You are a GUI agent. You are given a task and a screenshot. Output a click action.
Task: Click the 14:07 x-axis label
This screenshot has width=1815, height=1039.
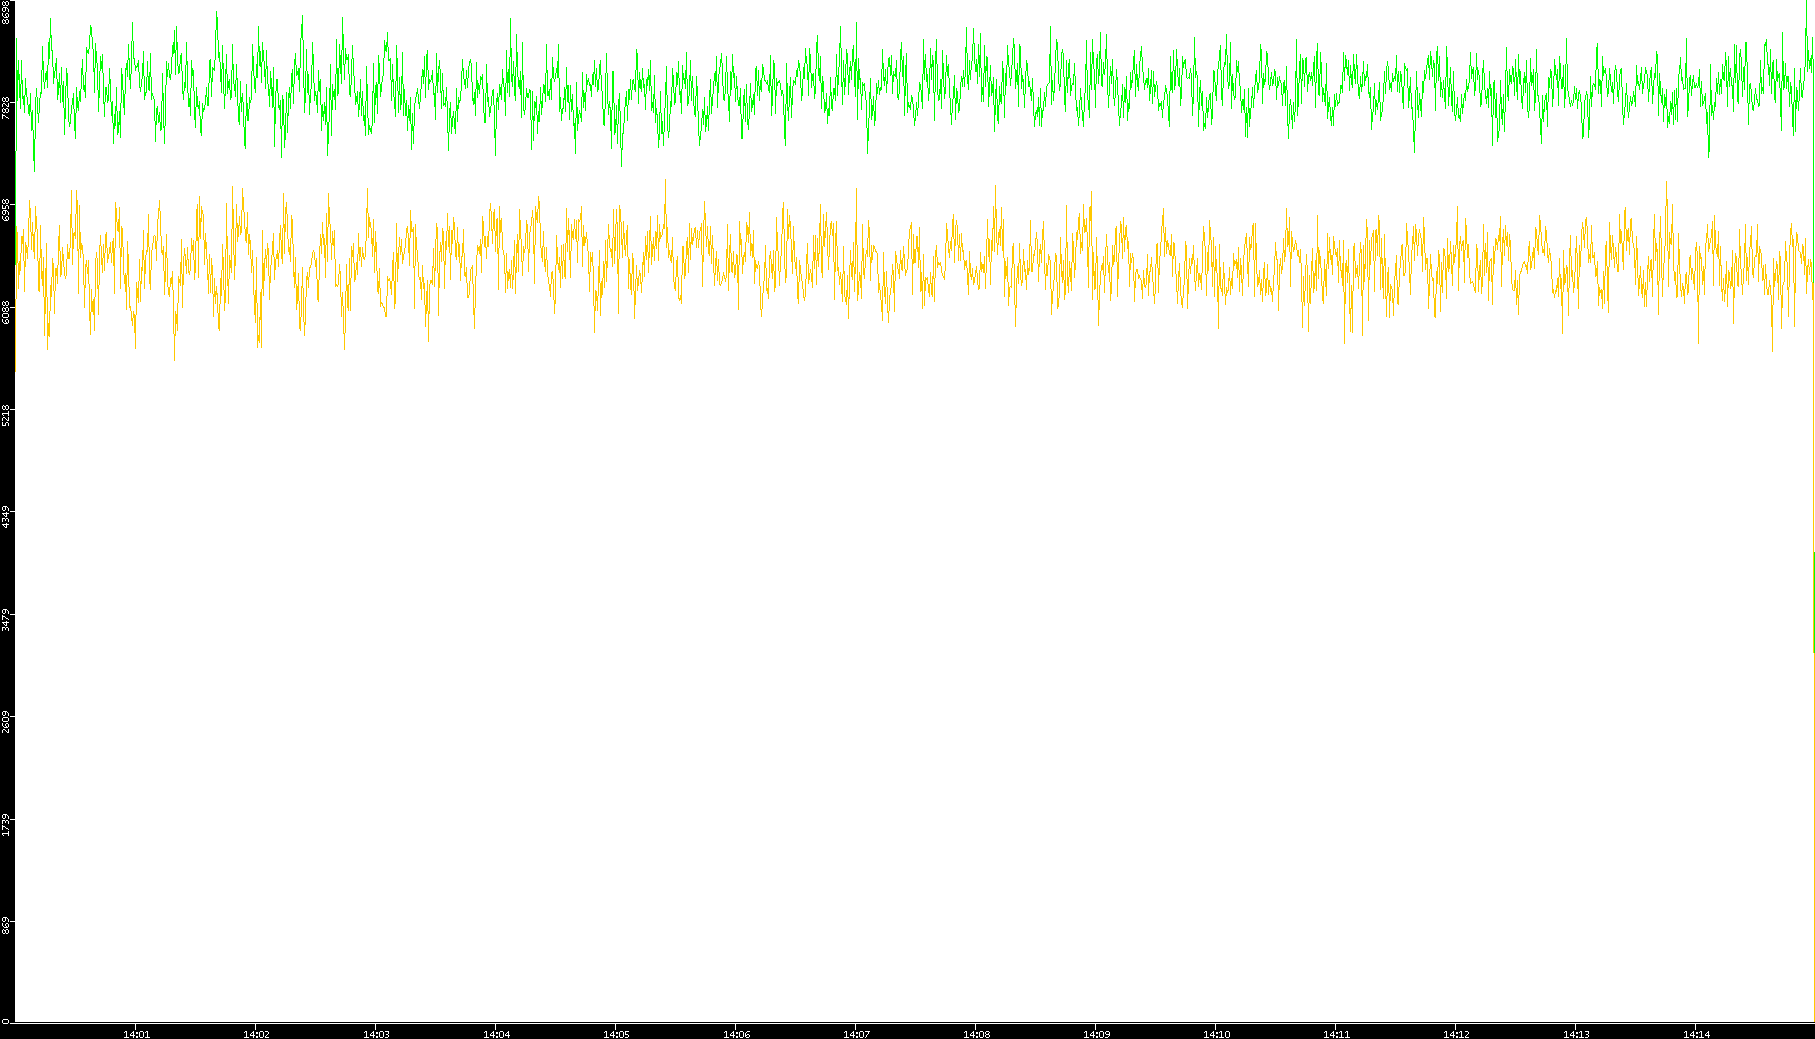click(x=856, y=1034)
